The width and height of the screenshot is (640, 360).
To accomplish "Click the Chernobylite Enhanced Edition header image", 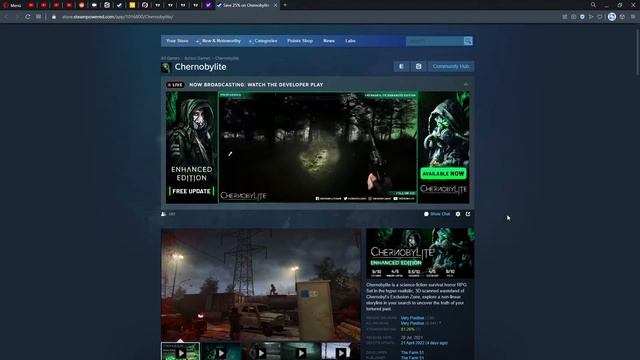I will point(420,253).
